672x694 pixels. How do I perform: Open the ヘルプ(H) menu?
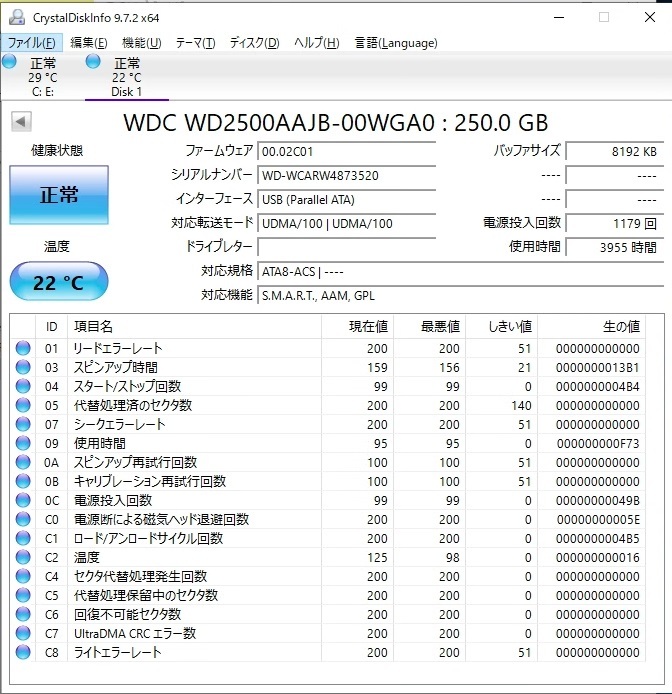(317, 43)
